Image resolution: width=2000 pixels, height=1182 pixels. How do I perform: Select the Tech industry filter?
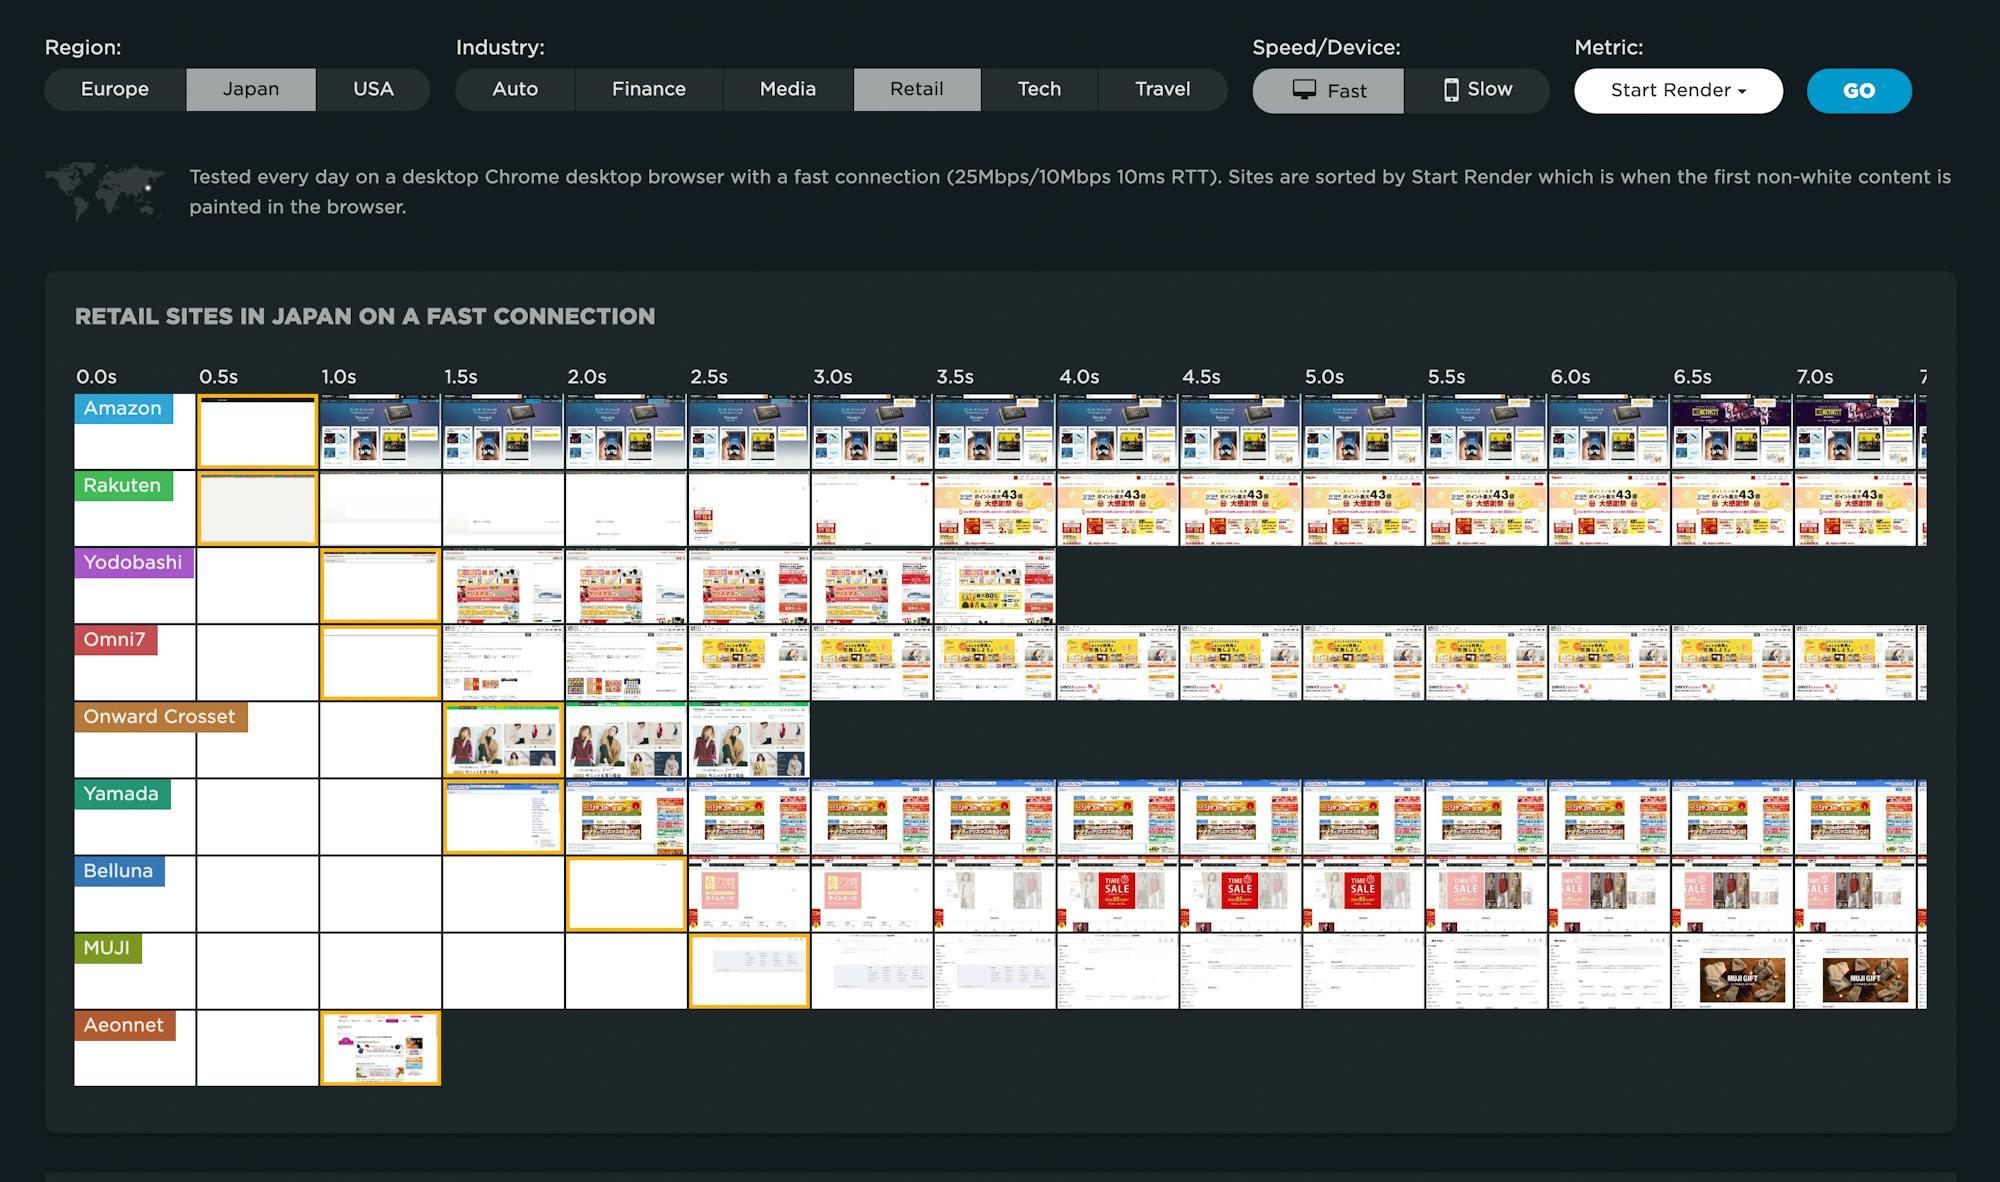(1039, 89)
